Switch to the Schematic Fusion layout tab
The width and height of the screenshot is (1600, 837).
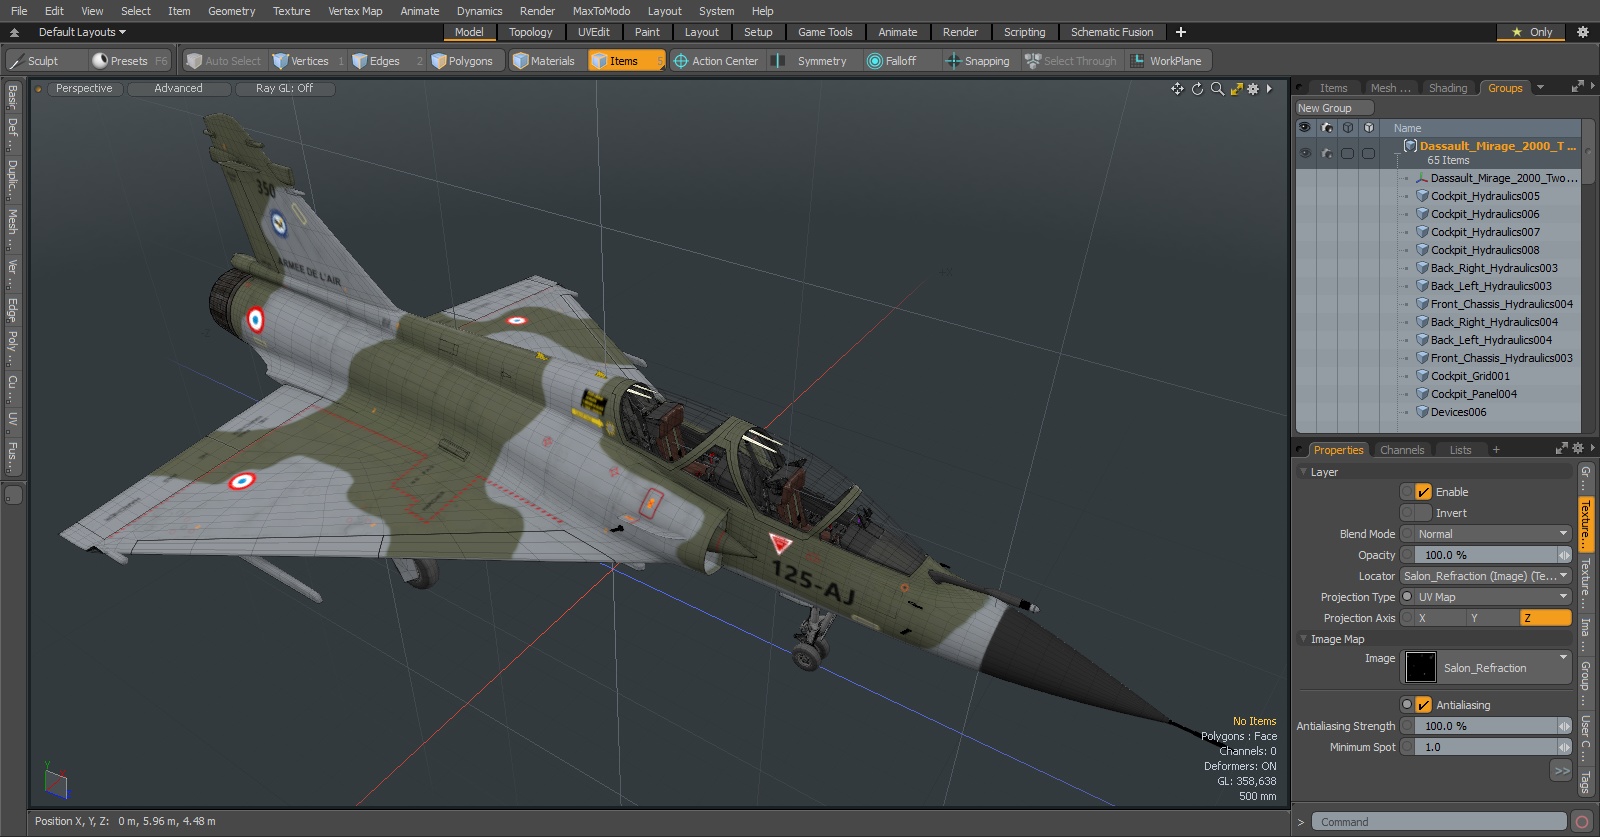[x=1112, y=32]
